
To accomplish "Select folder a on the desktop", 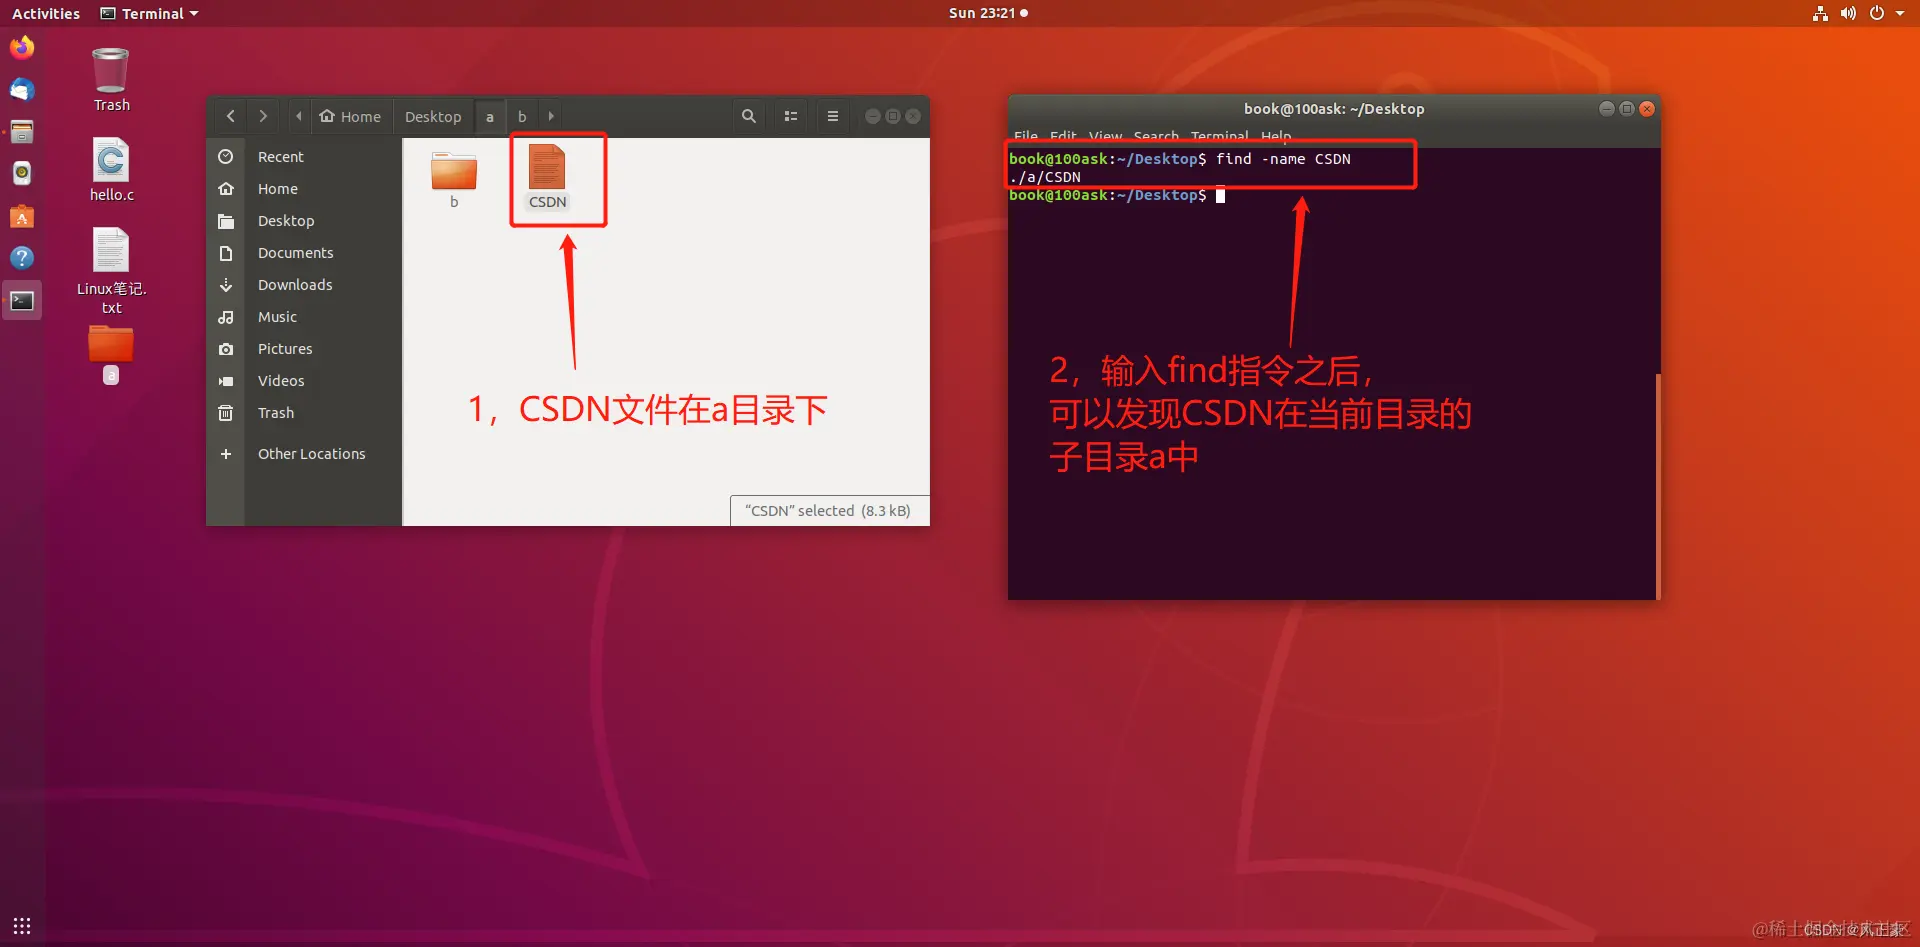I will tap(111, 355).
